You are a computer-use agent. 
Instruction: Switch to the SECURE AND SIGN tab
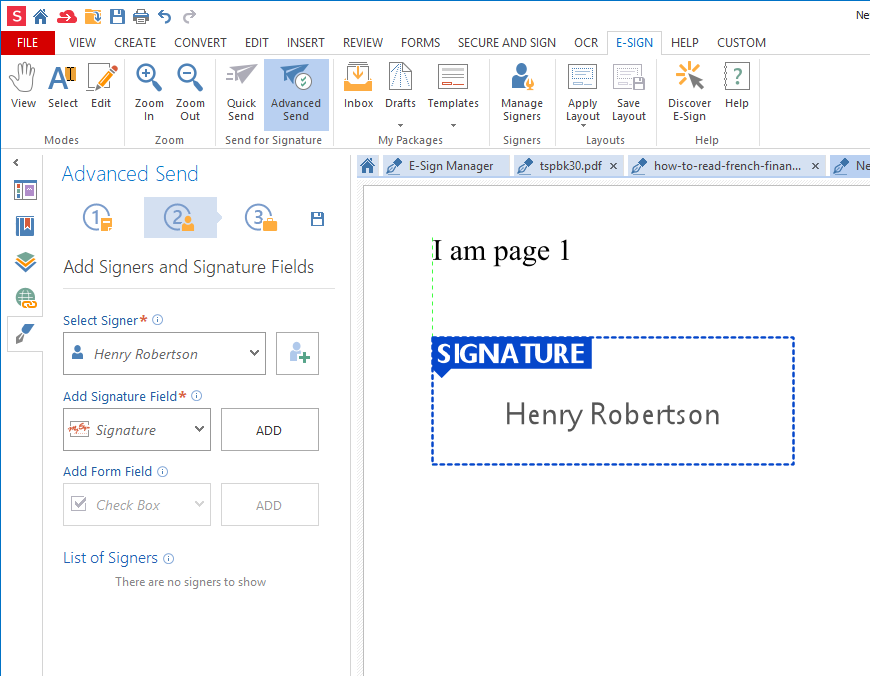pyautogui.click(x=506, y=43)
